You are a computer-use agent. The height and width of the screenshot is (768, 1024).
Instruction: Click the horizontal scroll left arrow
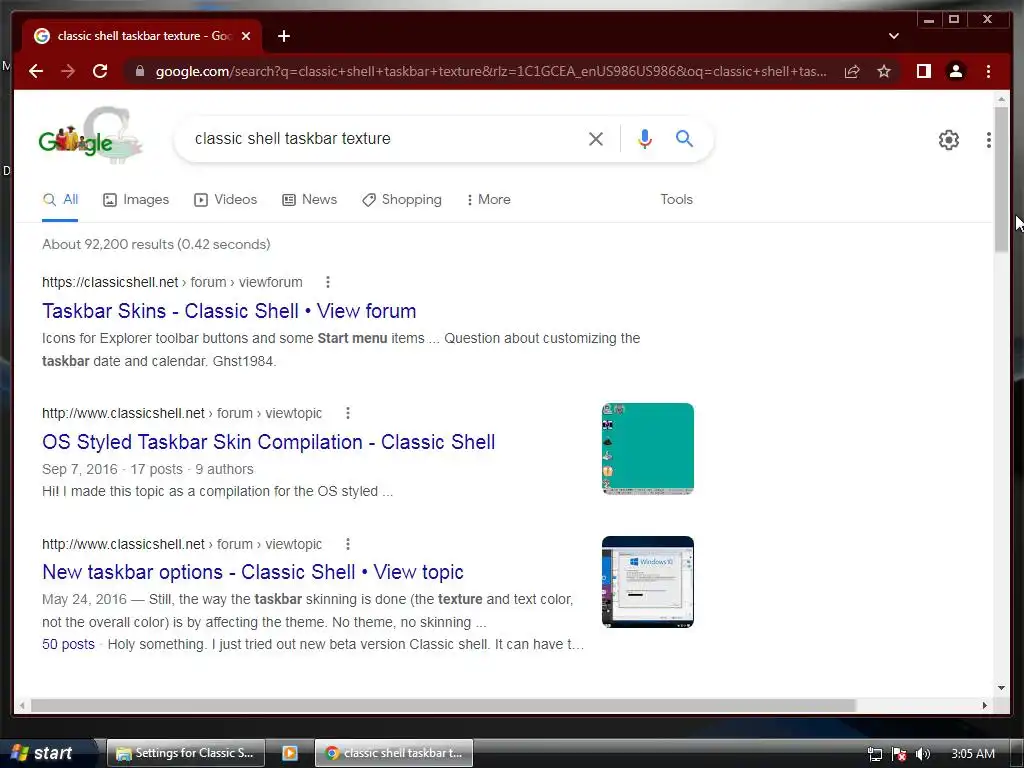[x=22, y=706]
